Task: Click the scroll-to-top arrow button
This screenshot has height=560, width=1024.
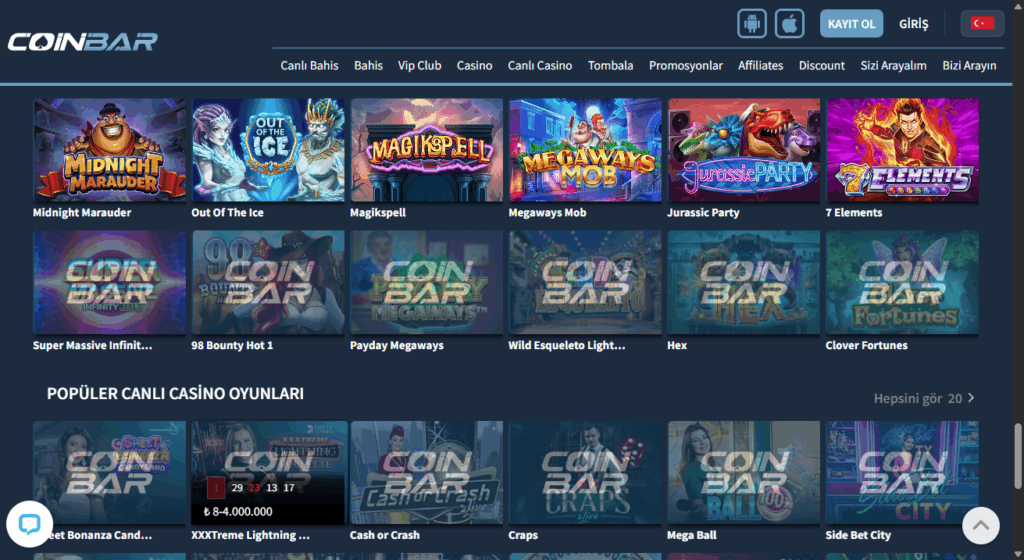Action: point(980,525)
